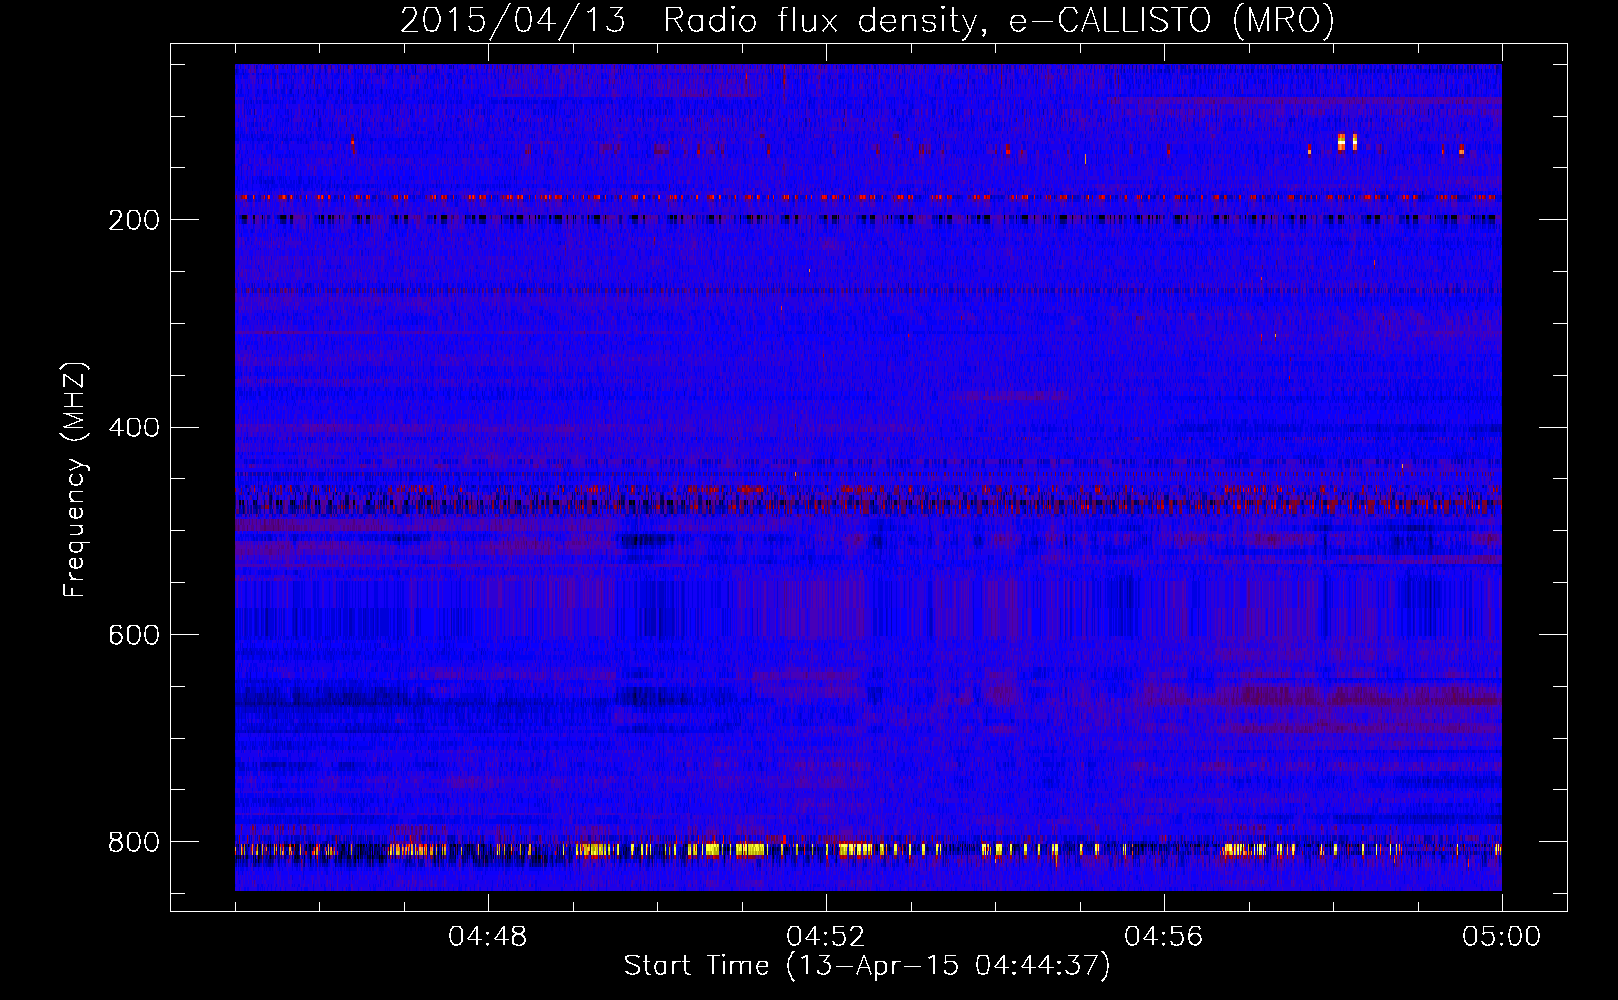Click the 600 frequency tick label
Screen dimensions: 1618x1000
coord(133,635)
